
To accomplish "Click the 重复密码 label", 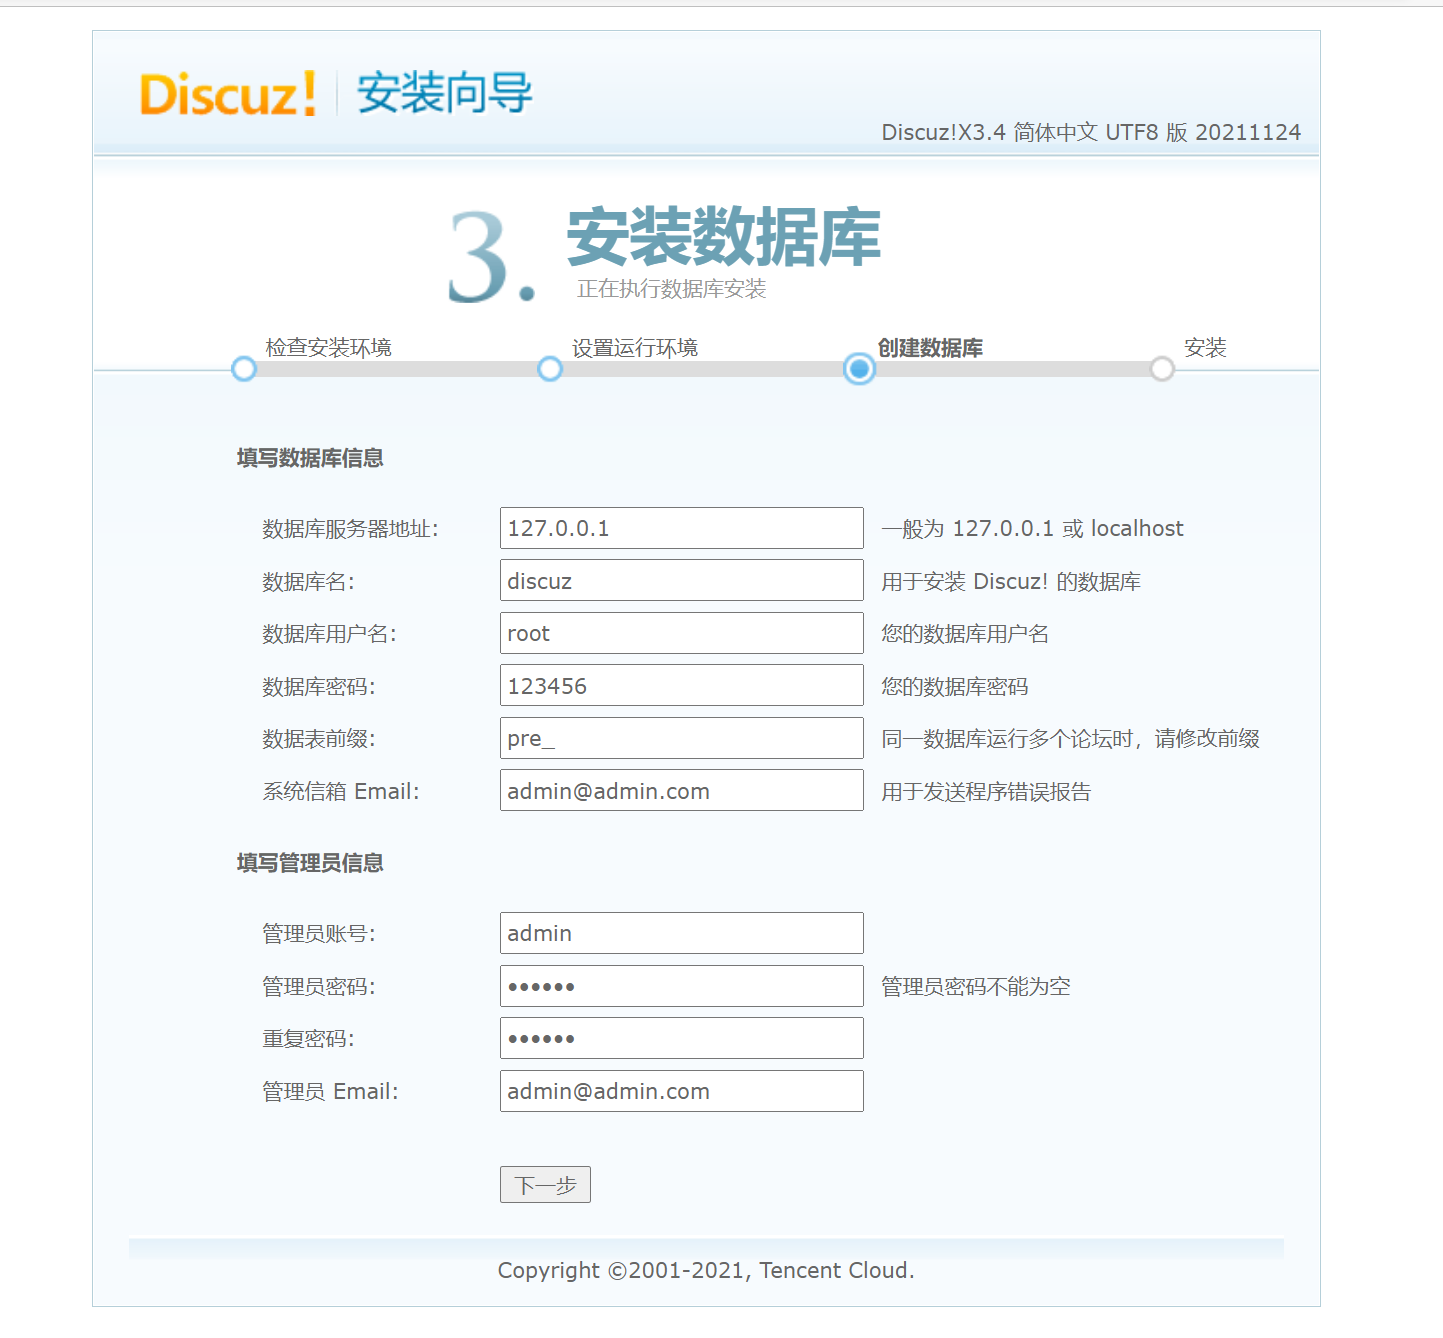I will (308, 1039).
